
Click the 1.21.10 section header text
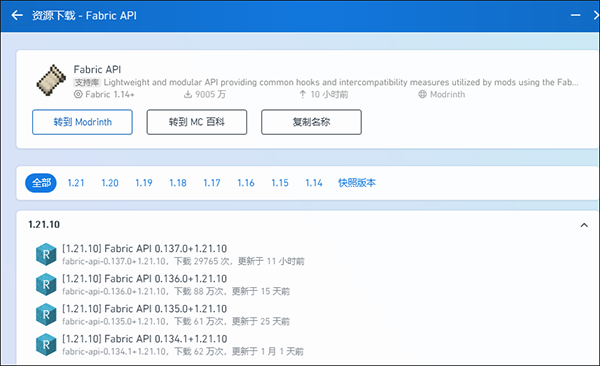coord(44,224)
